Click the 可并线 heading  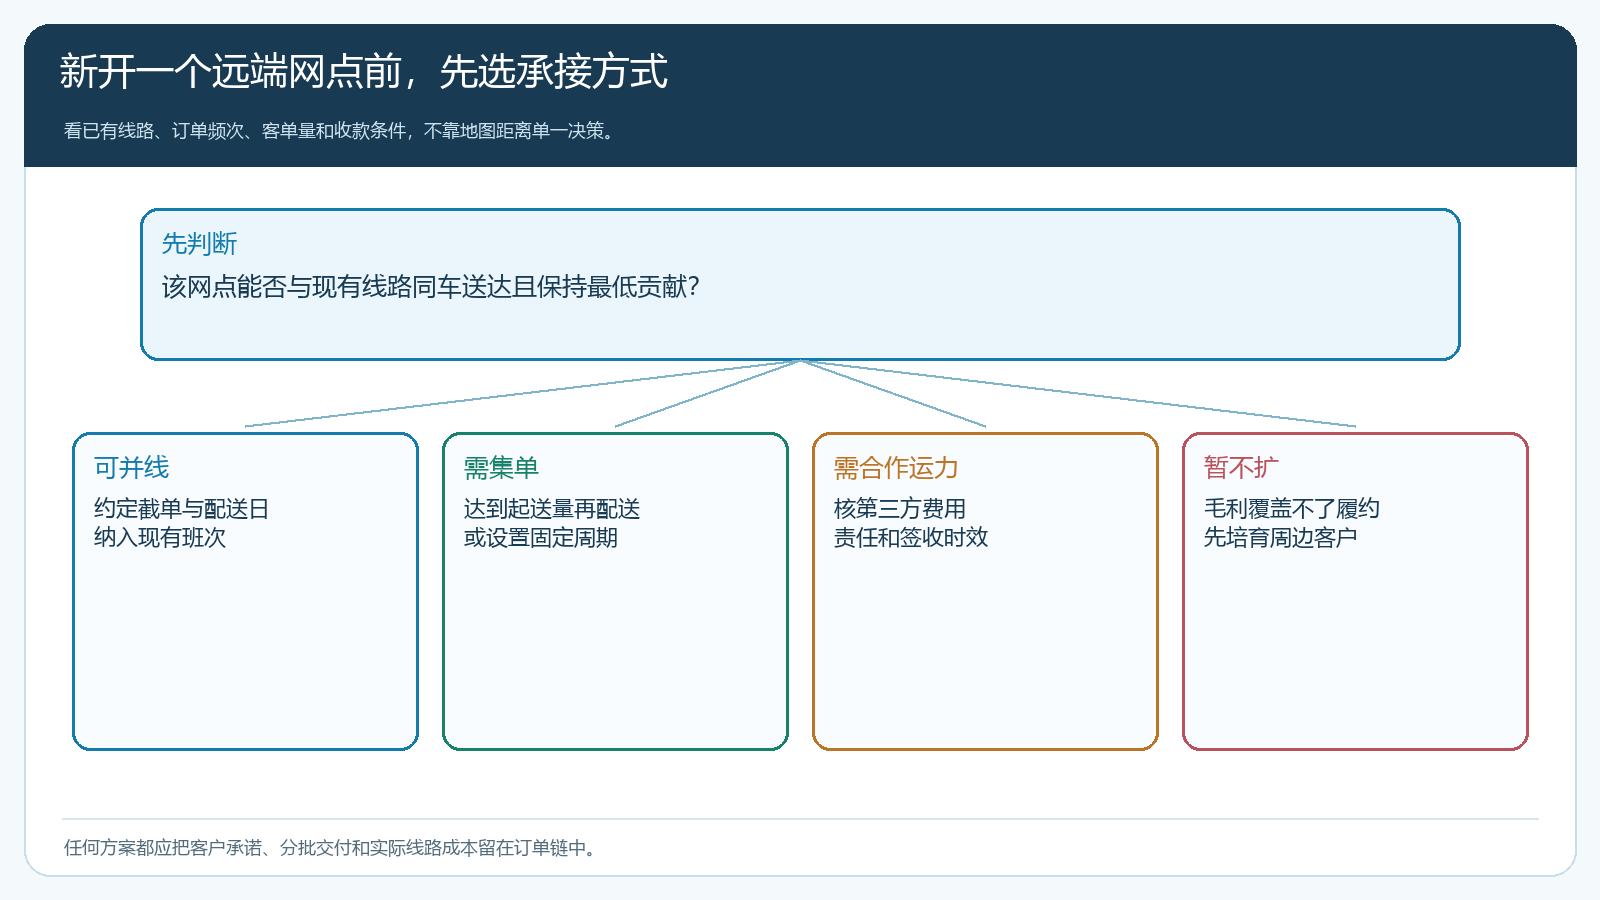pos(131,467)
